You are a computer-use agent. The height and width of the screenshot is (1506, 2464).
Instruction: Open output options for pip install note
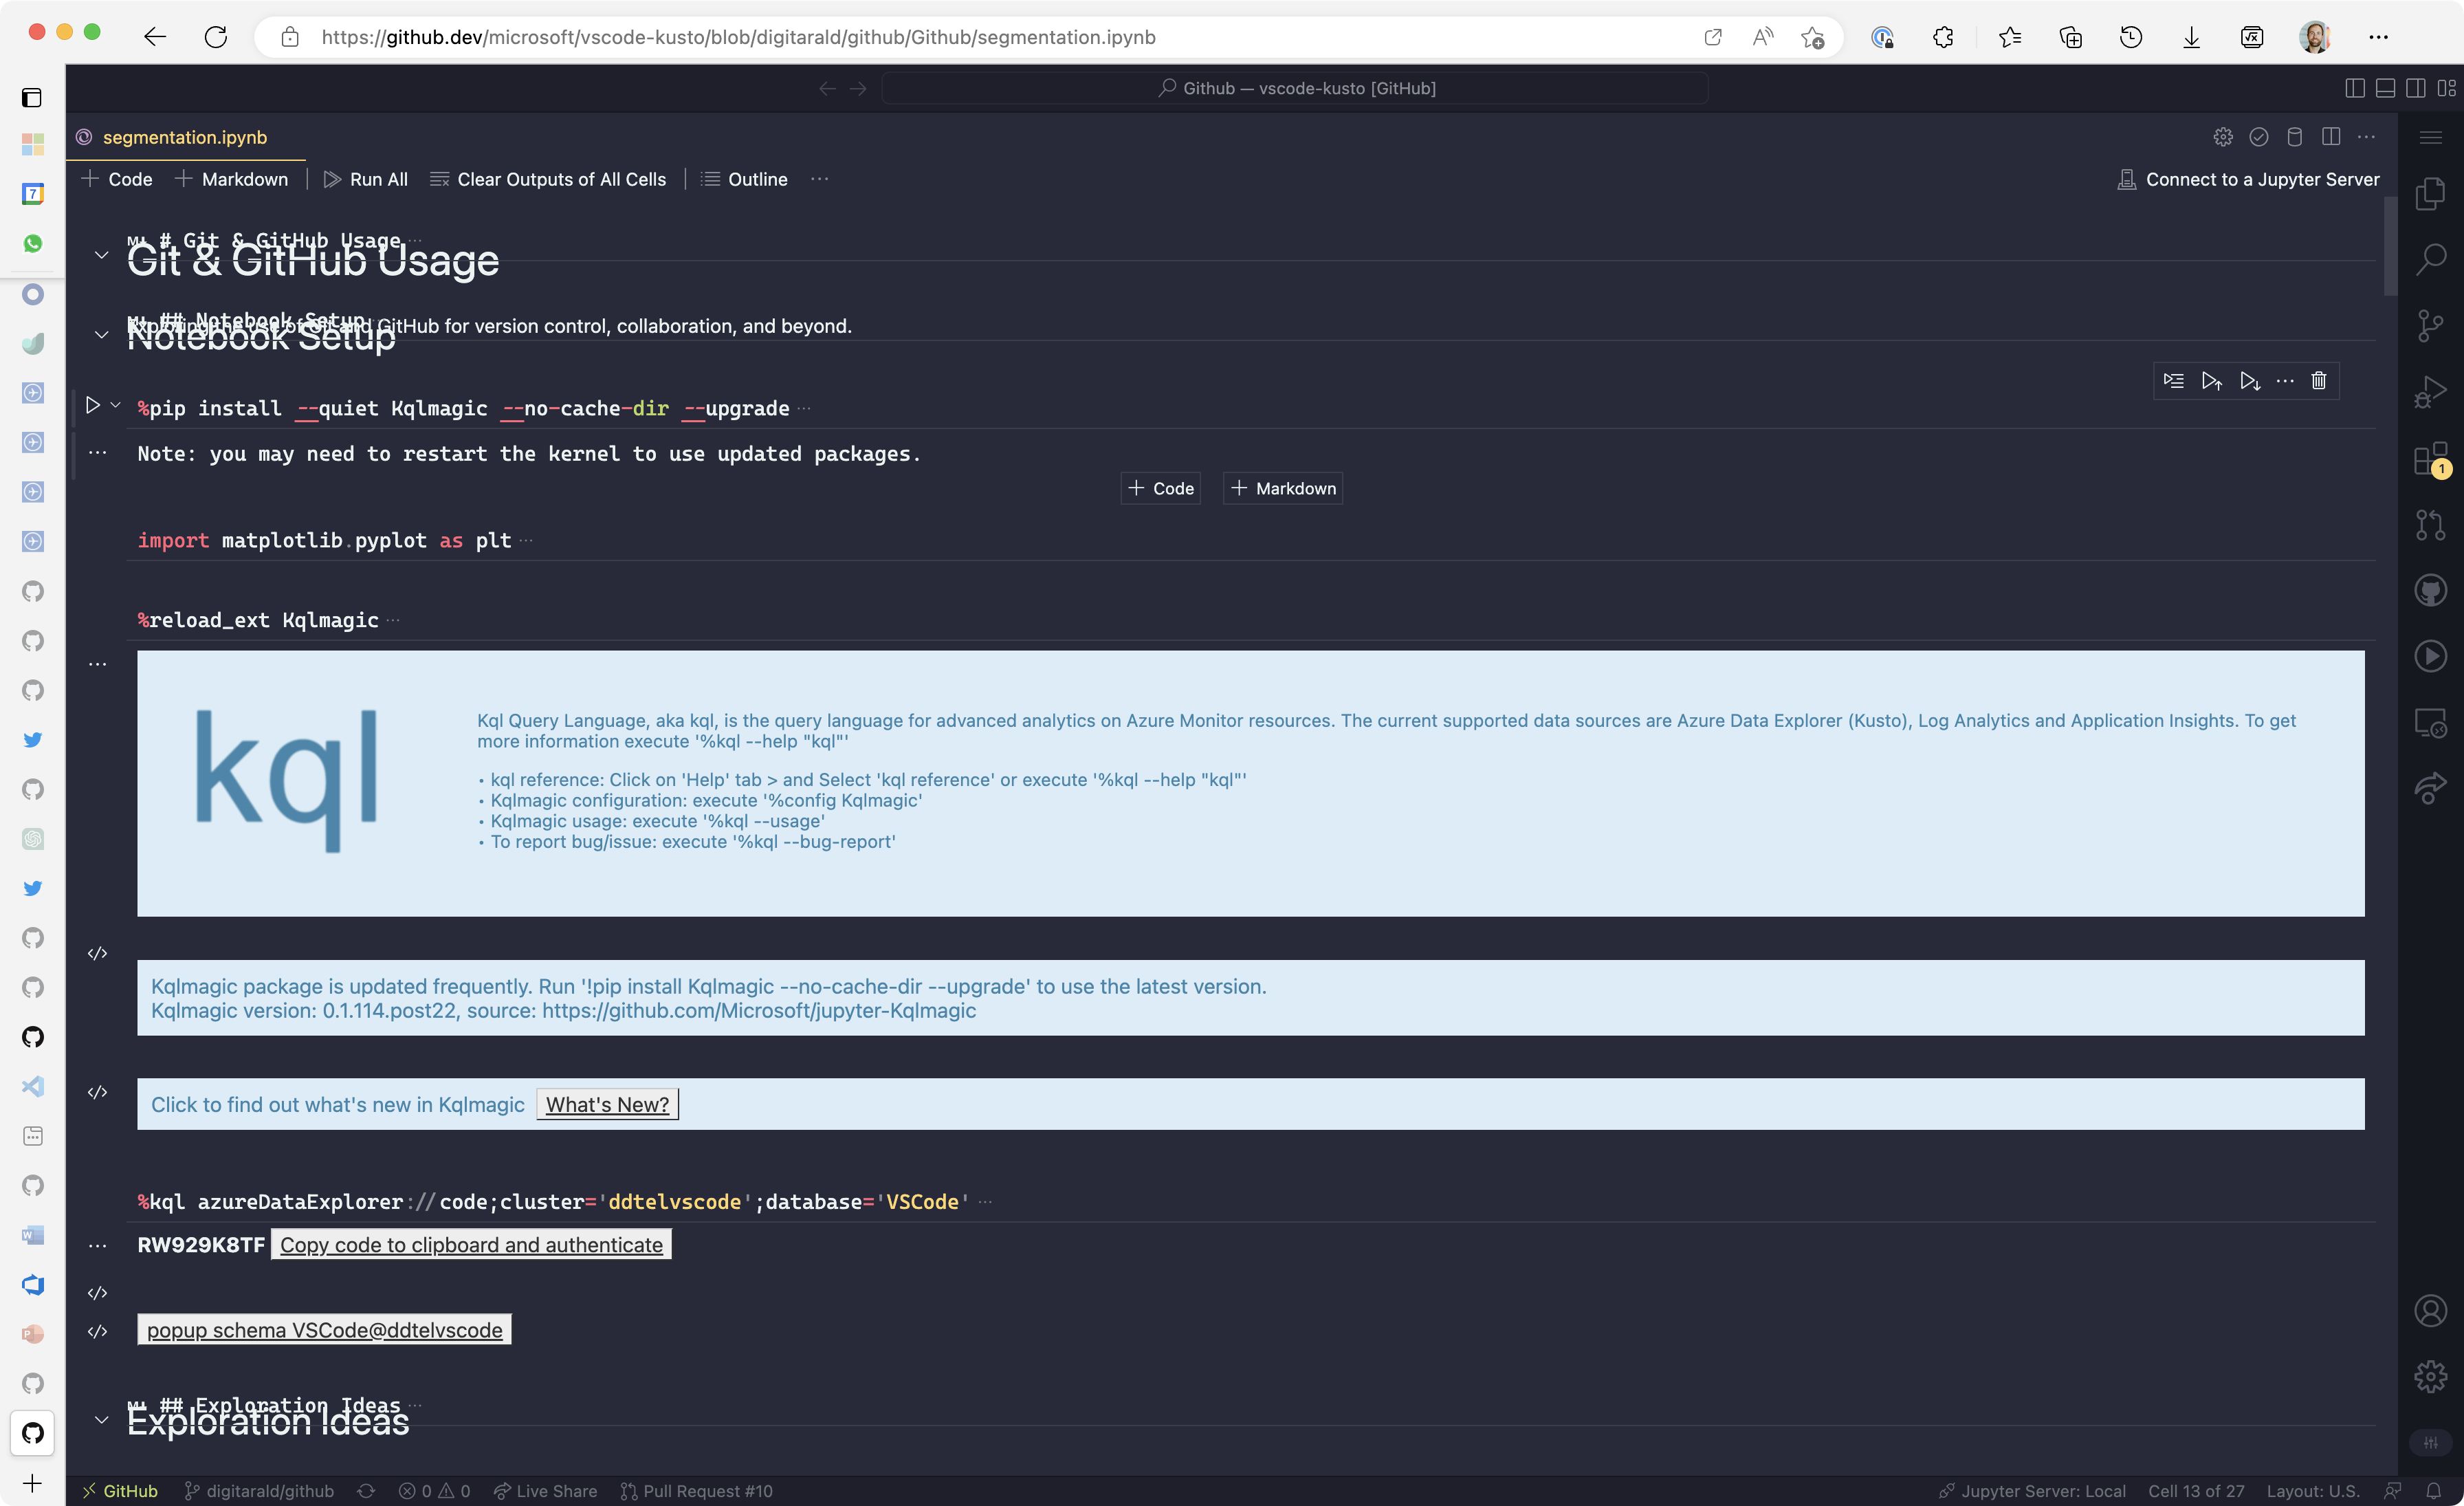click(x=97, y=453)
